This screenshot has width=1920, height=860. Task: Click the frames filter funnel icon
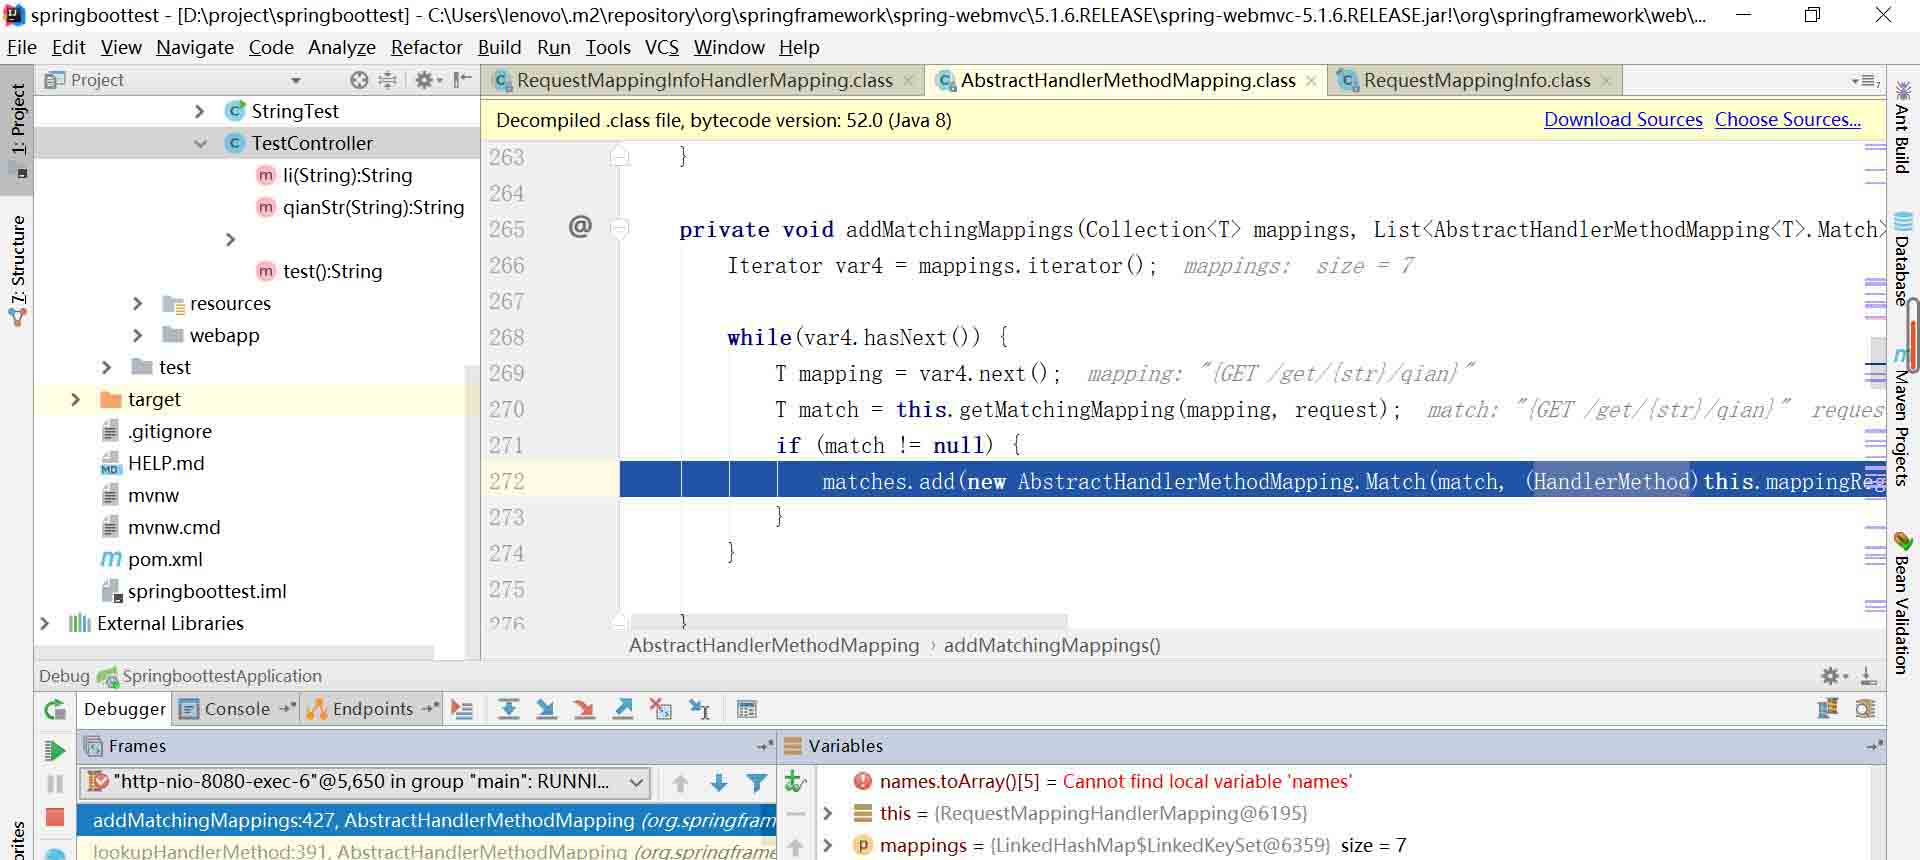(757, 783)
